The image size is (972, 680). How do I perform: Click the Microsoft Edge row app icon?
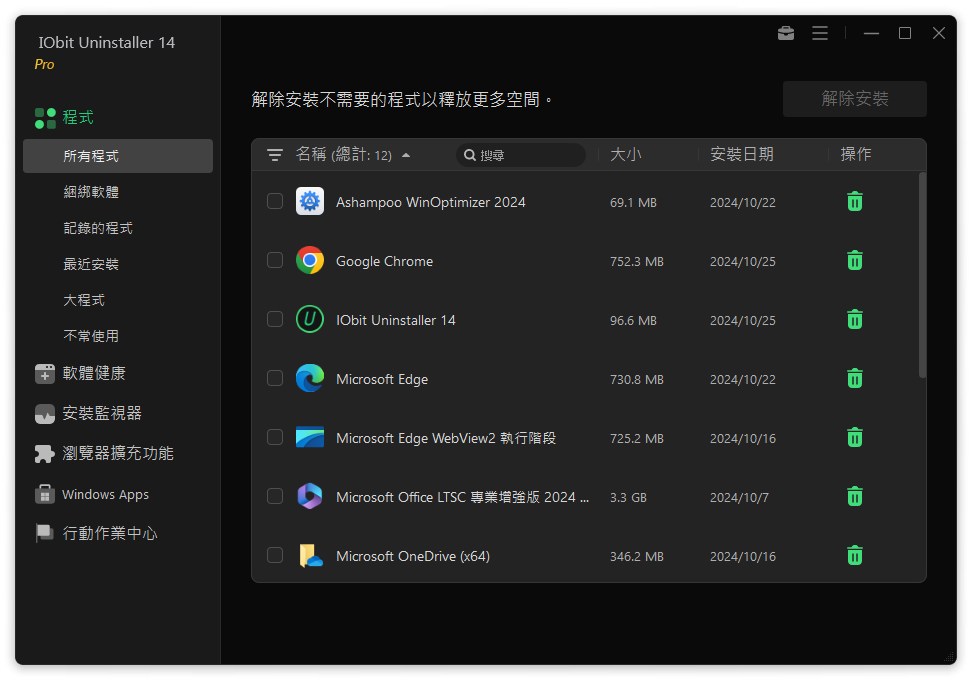pyautogui.click(x=309, y=378)
